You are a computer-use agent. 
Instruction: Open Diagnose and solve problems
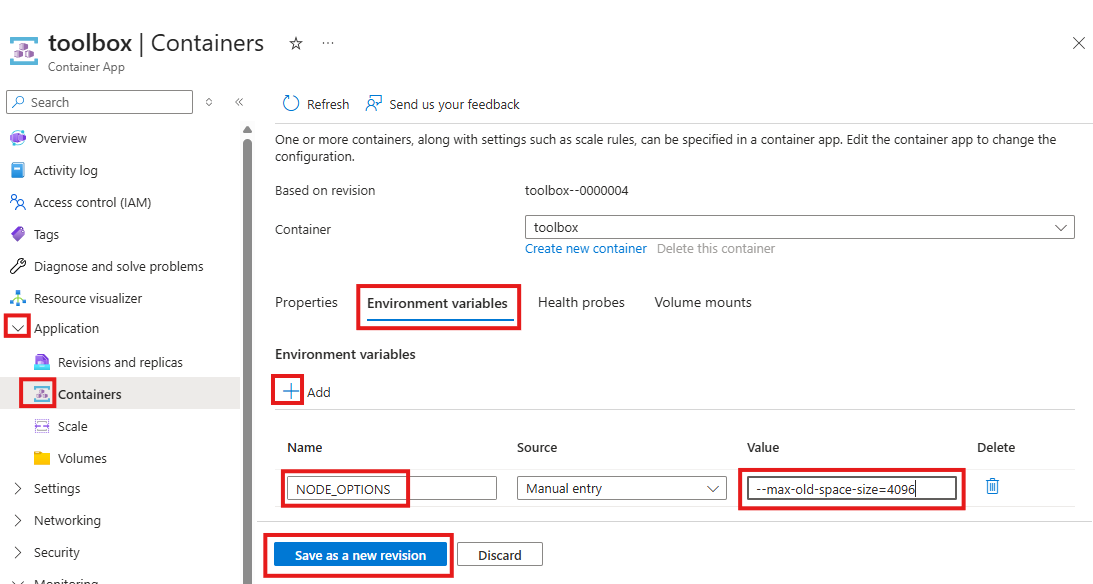click(x=118, y=266)
